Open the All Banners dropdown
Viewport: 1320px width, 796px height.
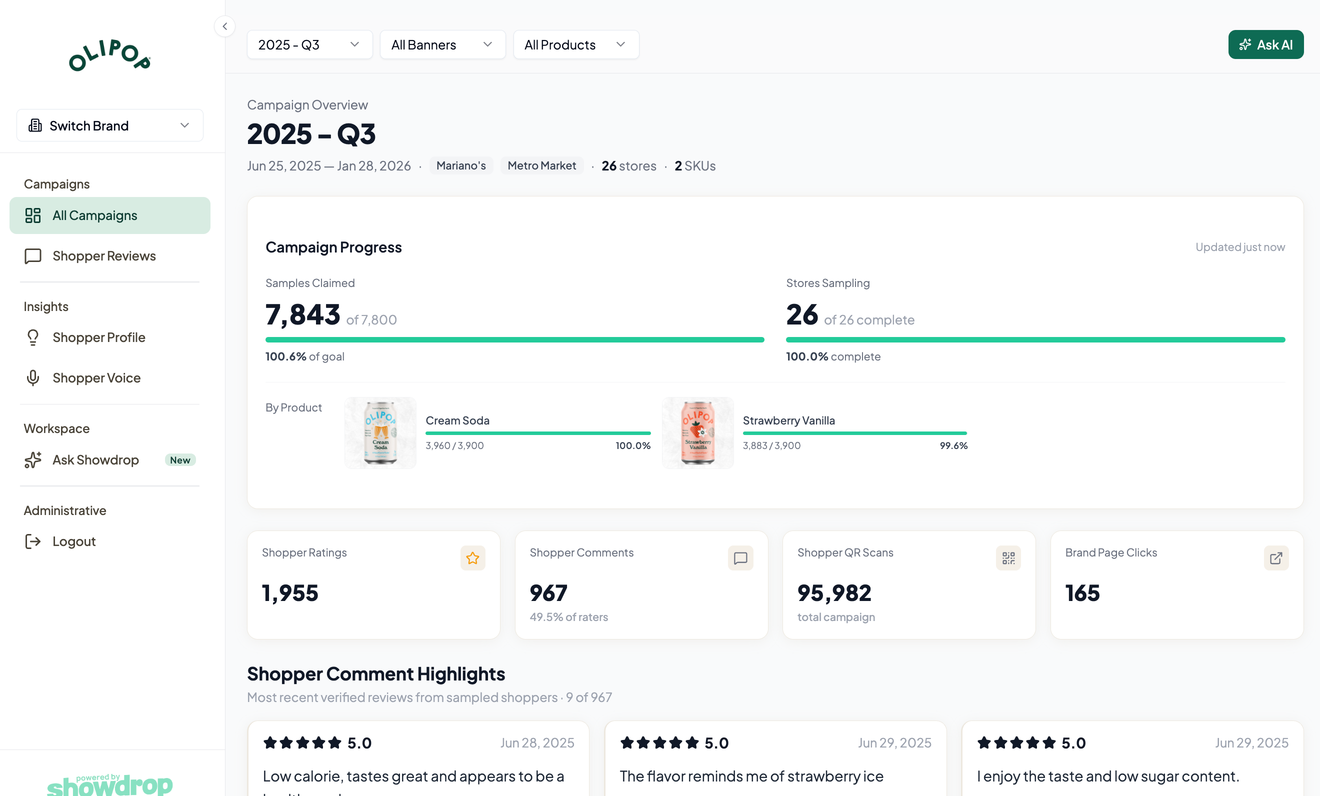click(443, 45)
